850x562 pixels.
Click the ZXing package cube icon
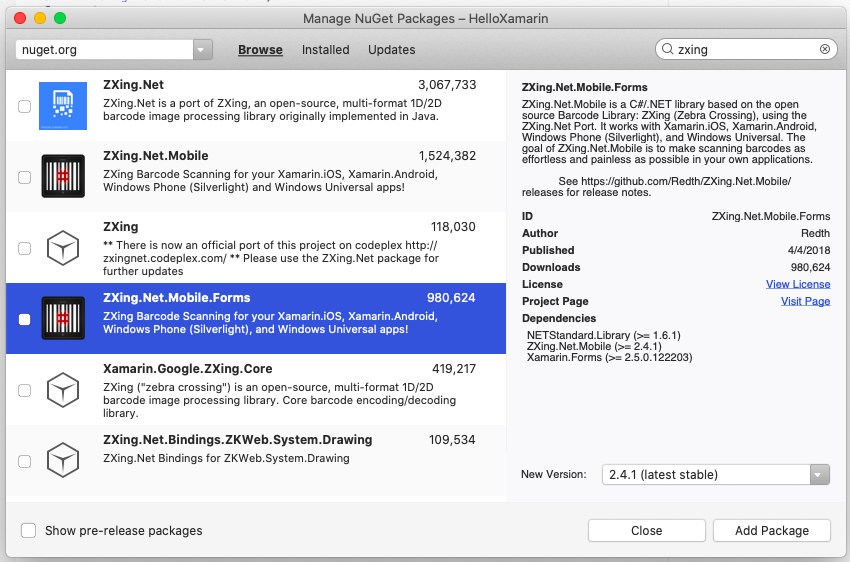click(x=63, y=248)
